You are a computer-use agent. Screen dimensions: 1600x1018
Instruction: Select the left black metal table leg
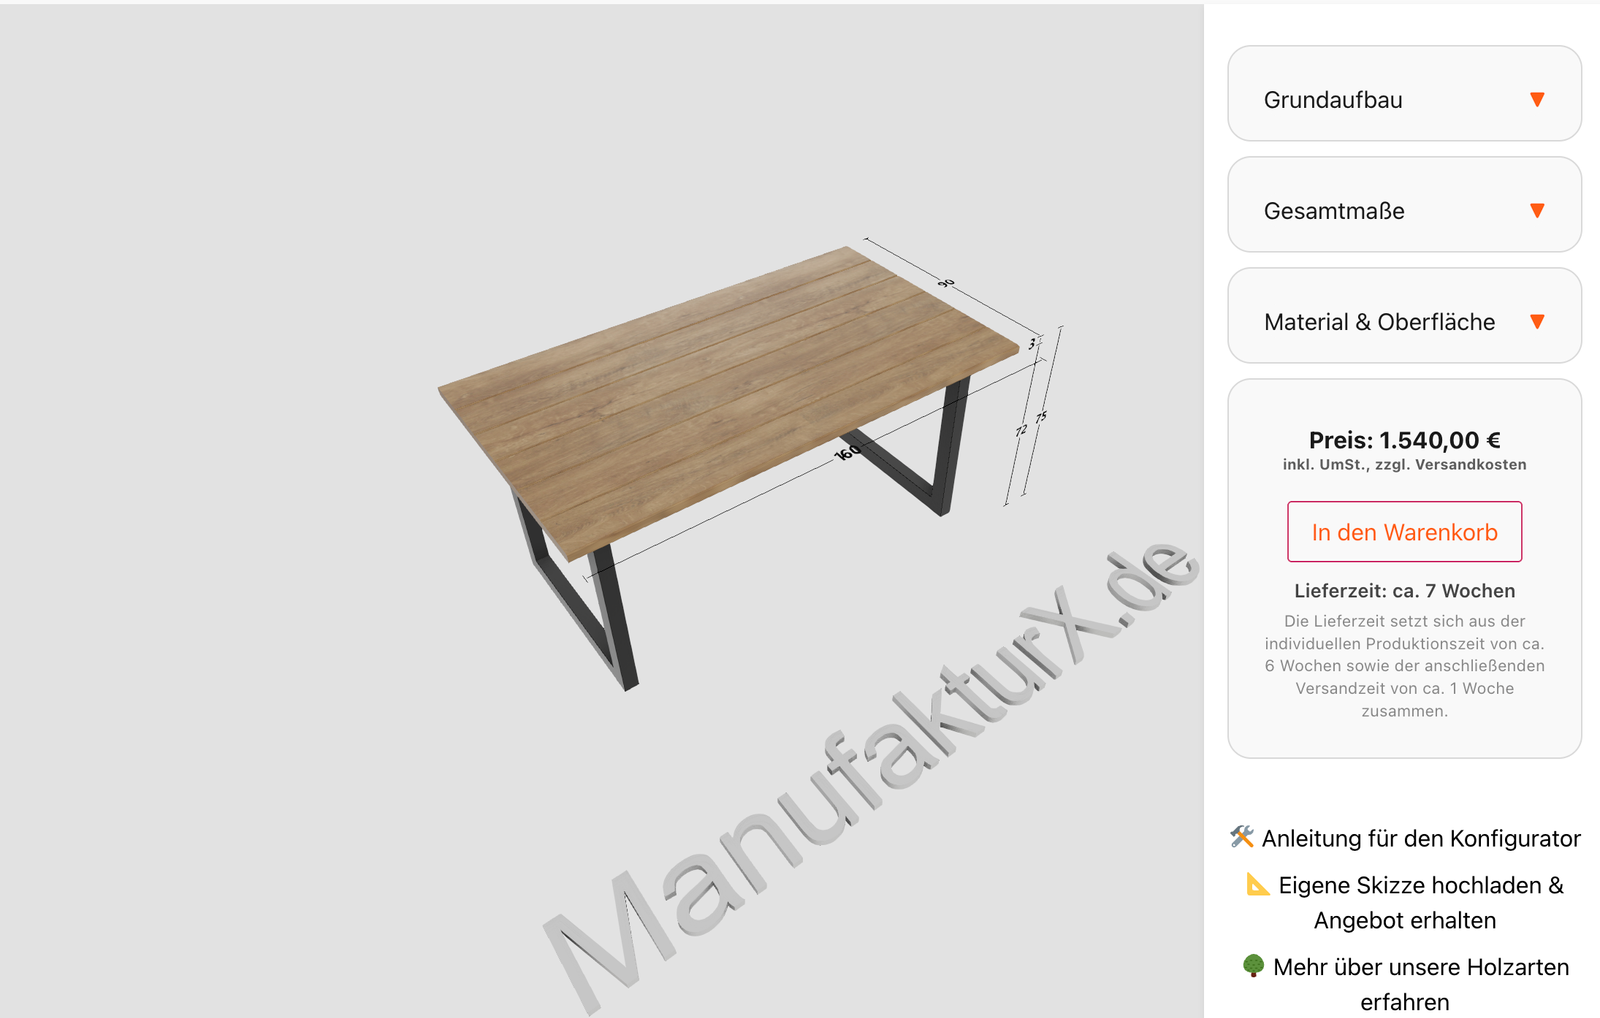577,600
